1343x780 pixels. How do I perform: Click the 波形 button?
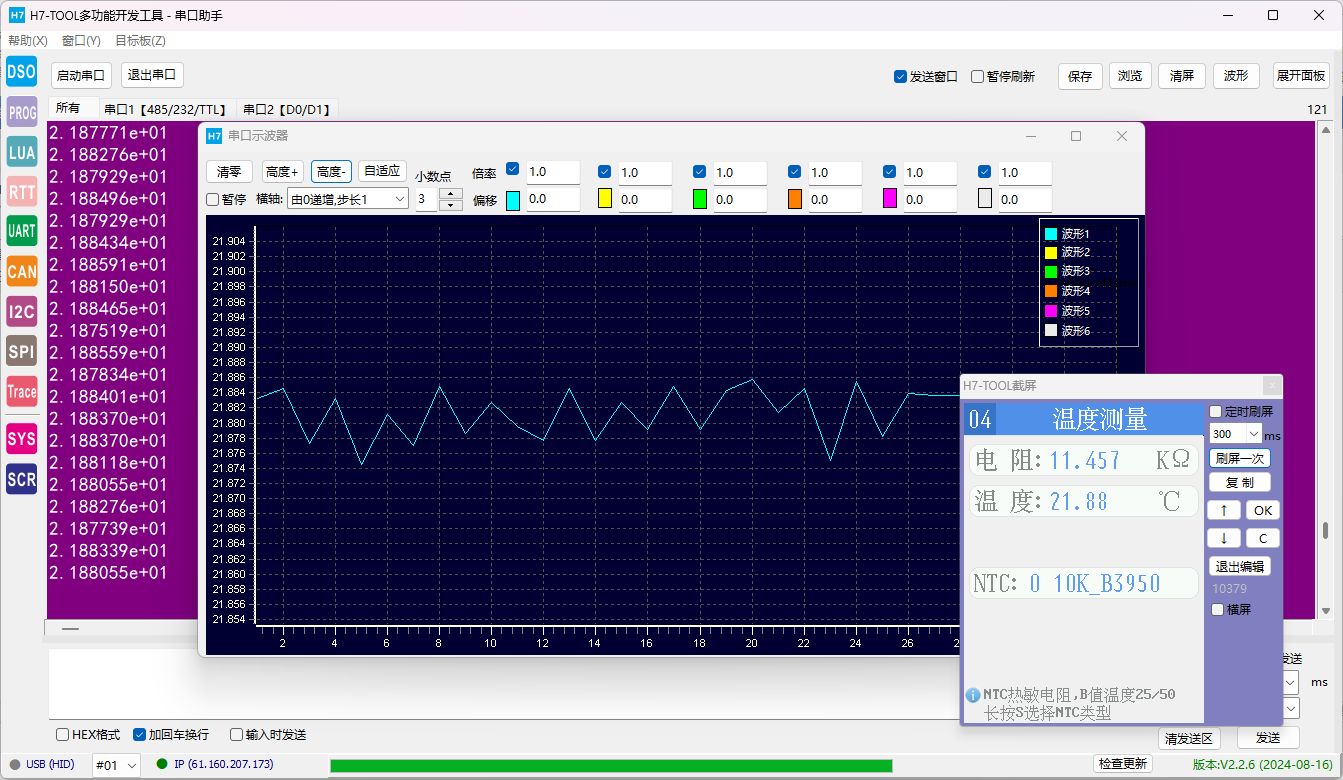[1236, 76]
